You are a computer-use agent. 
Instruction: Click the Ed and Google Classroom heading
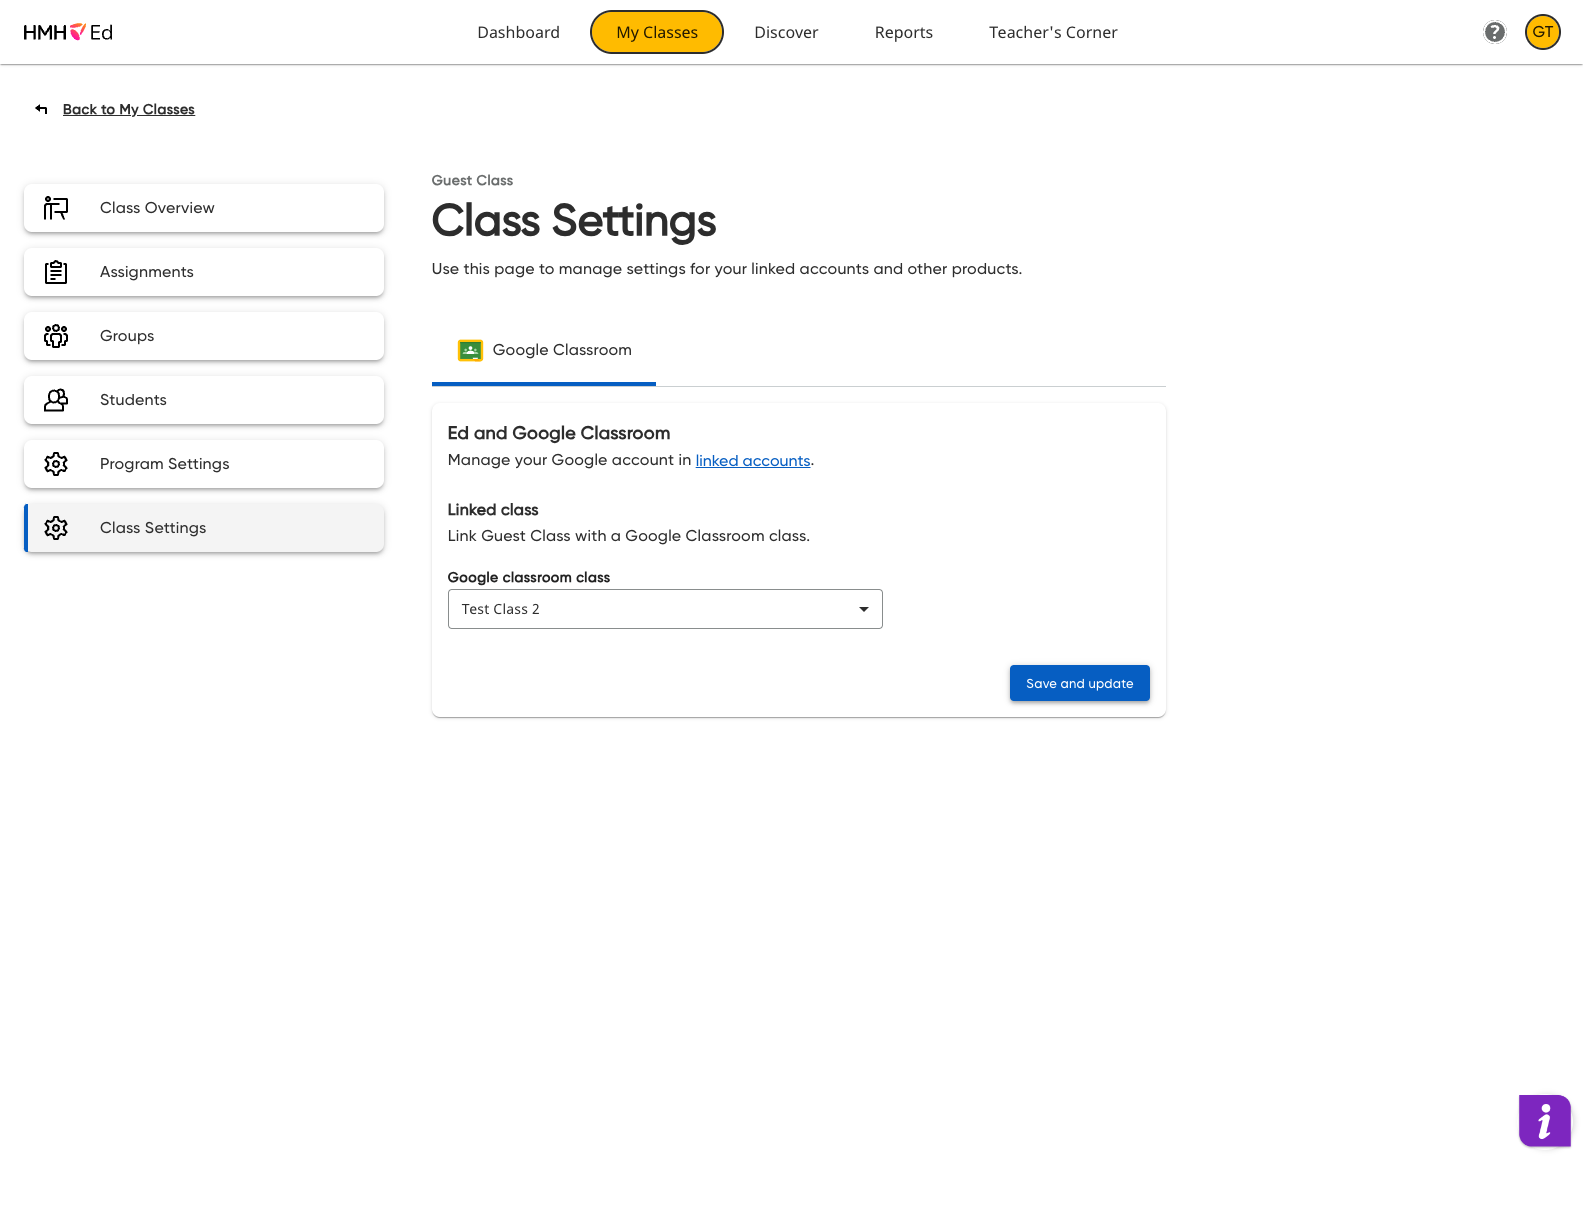coord(559,433)
